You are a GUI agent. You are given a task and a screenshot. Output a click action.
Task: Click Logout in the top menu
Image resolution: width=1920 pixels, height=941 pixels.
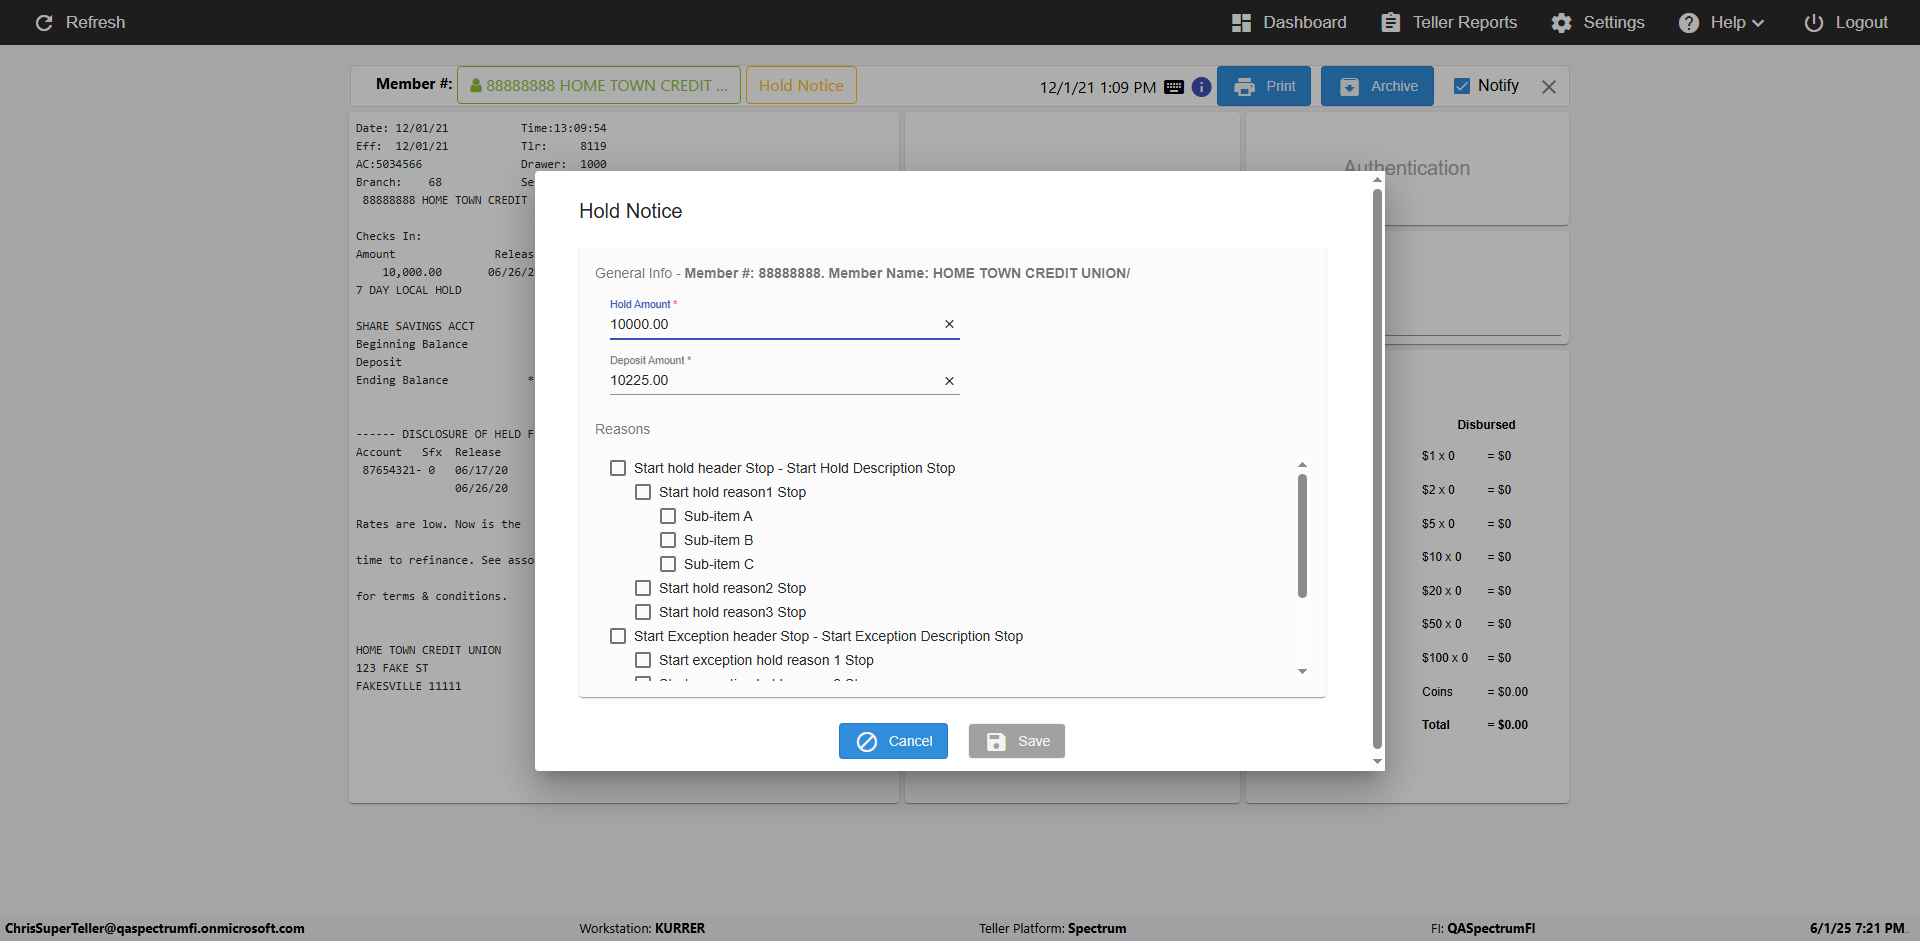click(1846, 22)
